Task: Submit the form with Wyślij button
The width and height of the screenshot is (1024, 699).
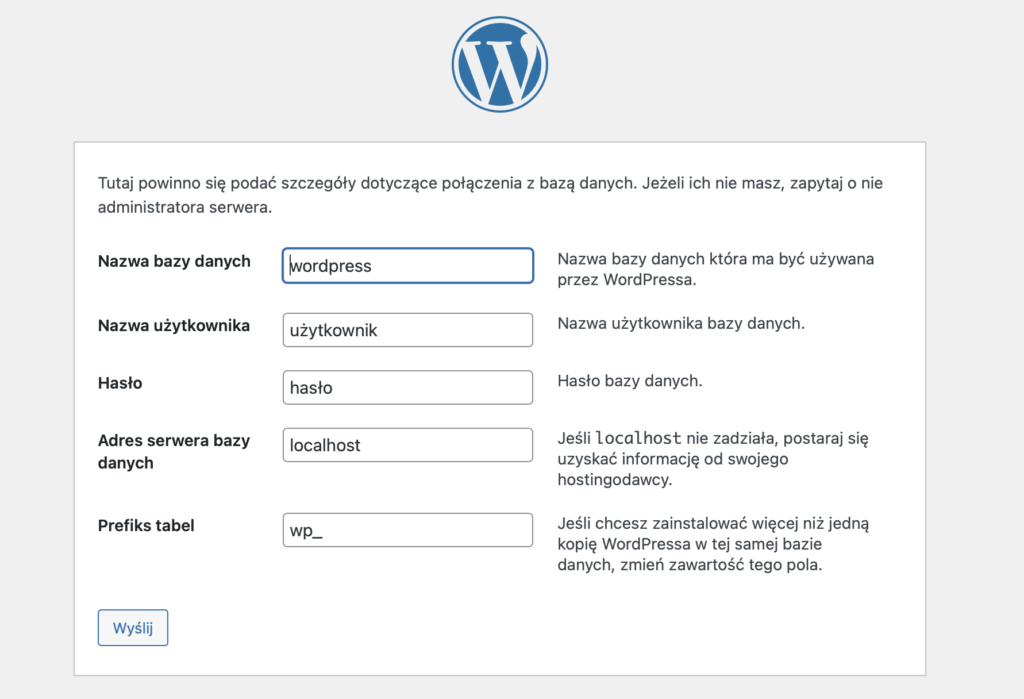Action: pyautogui.click(x=133, y=628)
